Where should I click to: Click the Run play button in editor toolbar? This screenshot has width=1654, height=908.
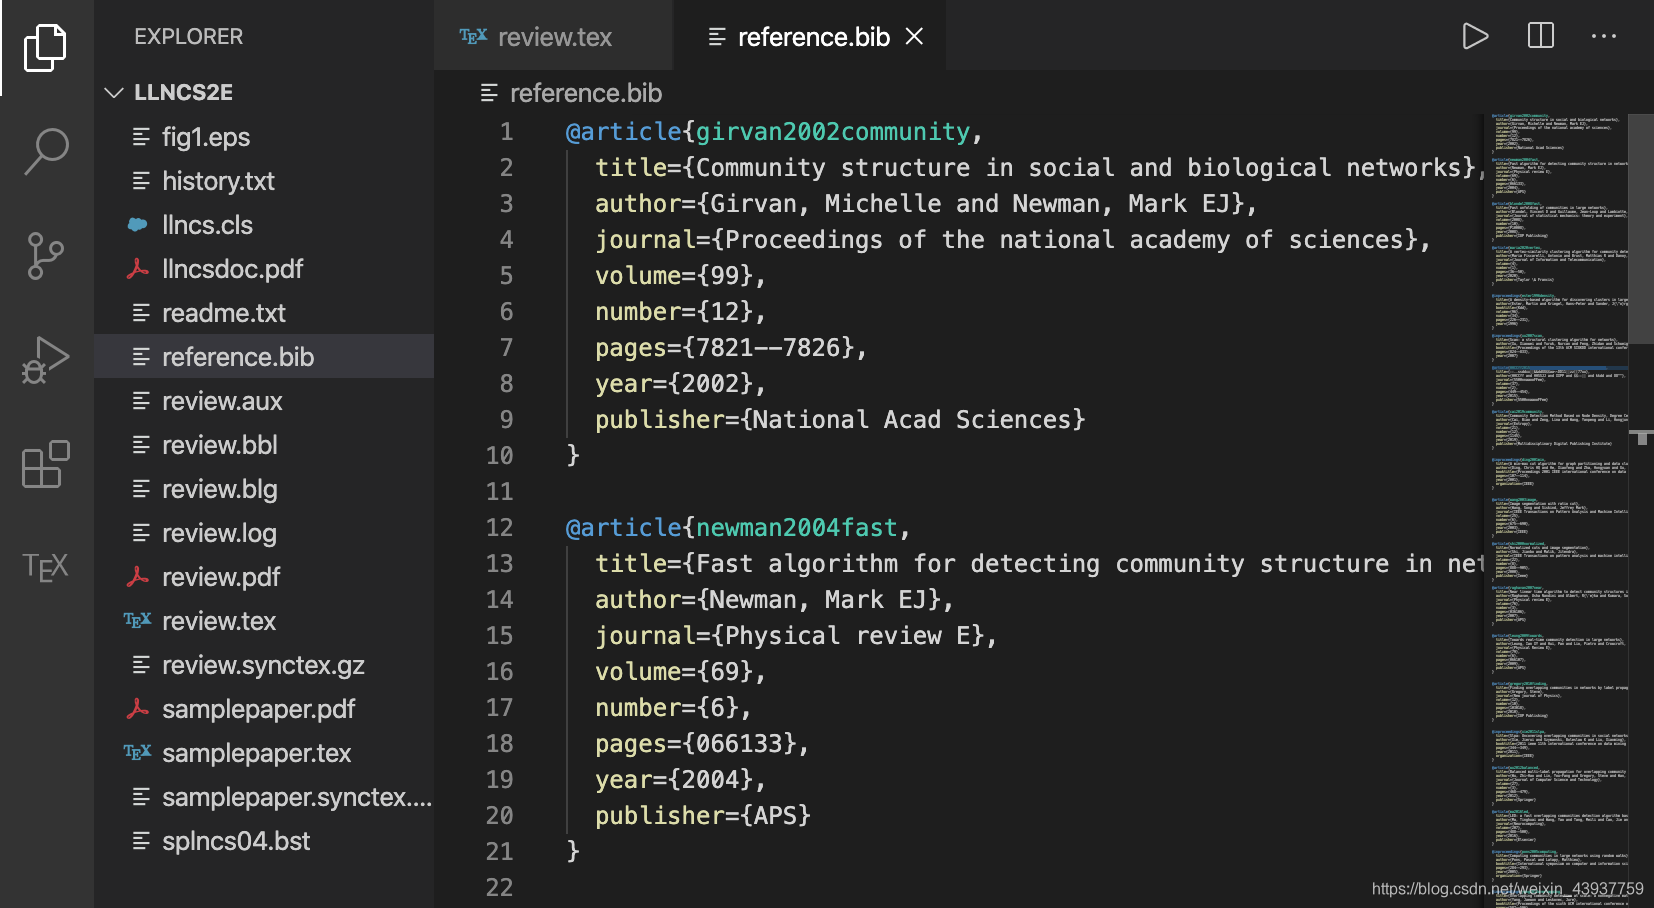1474,37
